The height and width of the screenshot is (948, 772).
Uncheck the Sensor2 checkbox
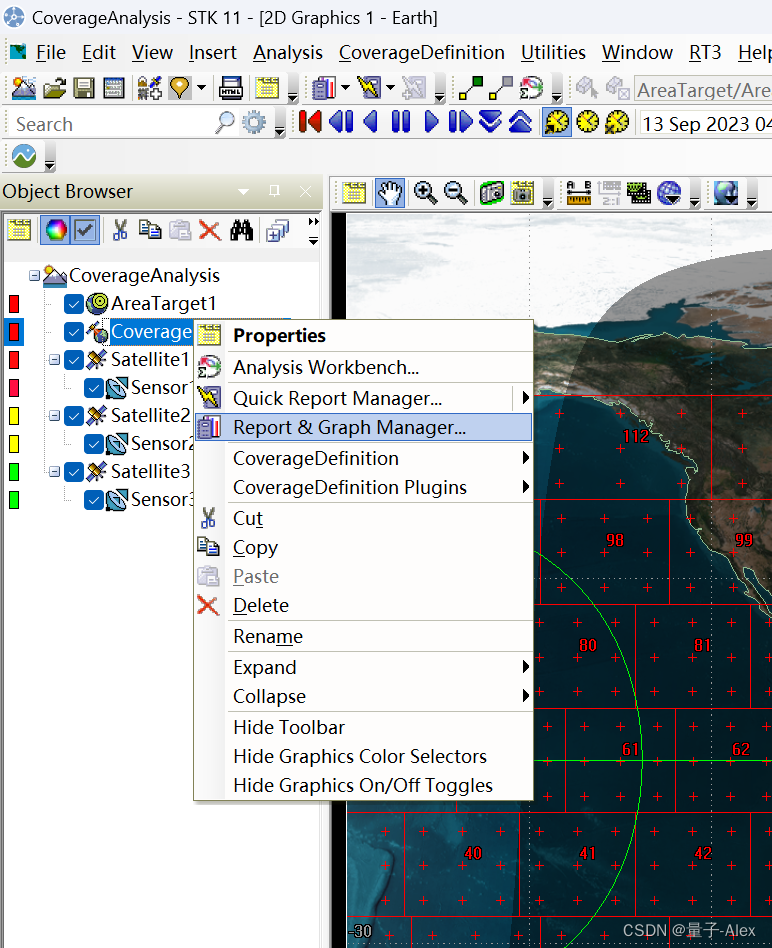pyautogui.click(x=94, y=444)
